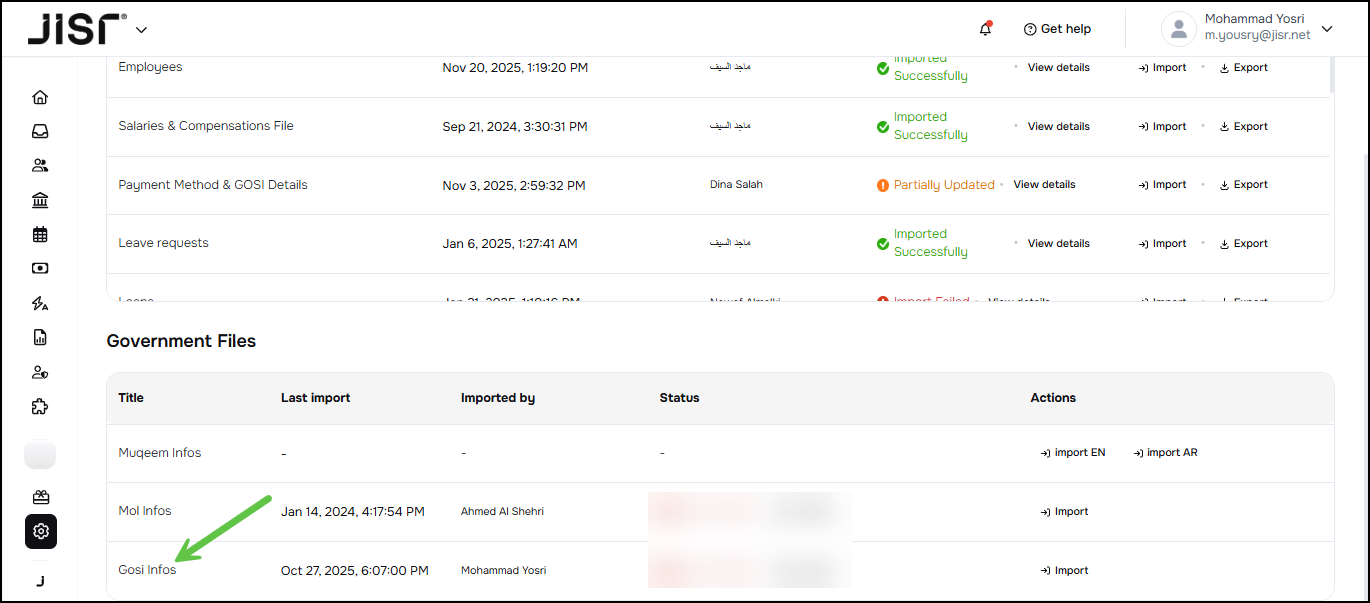This screenshot has width=1370, height=603.
Task: Click import EN for Muqeem Infos
Action: 1073,453
